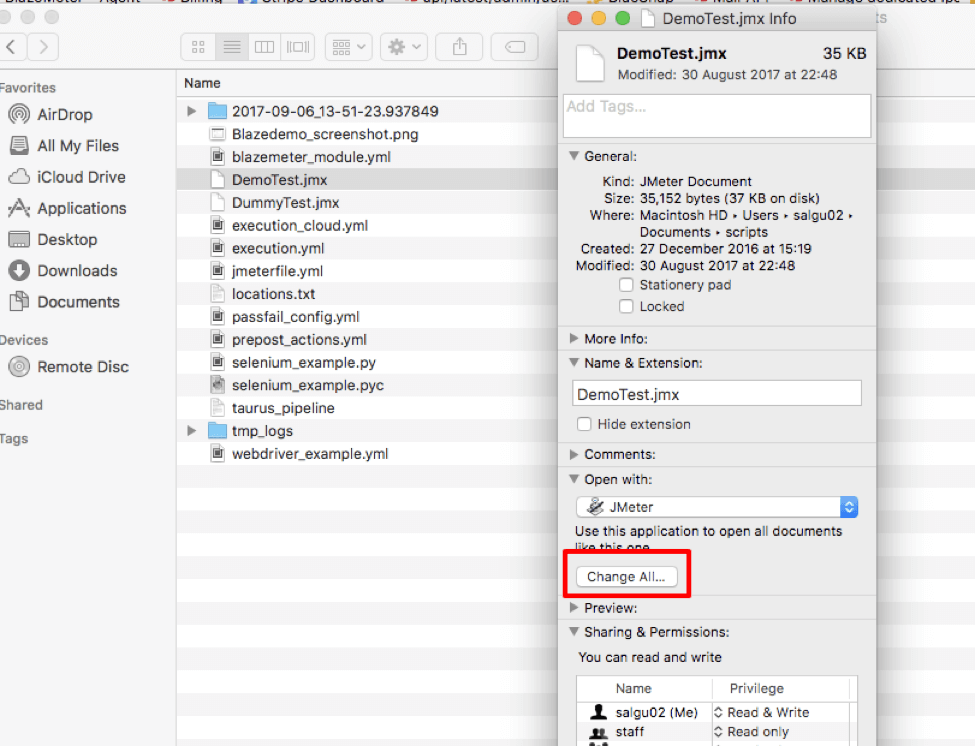Screen dimensions: 975x746
Task: Click the Add Tags field
Action: pyautogui.click(x=717, y=115)
